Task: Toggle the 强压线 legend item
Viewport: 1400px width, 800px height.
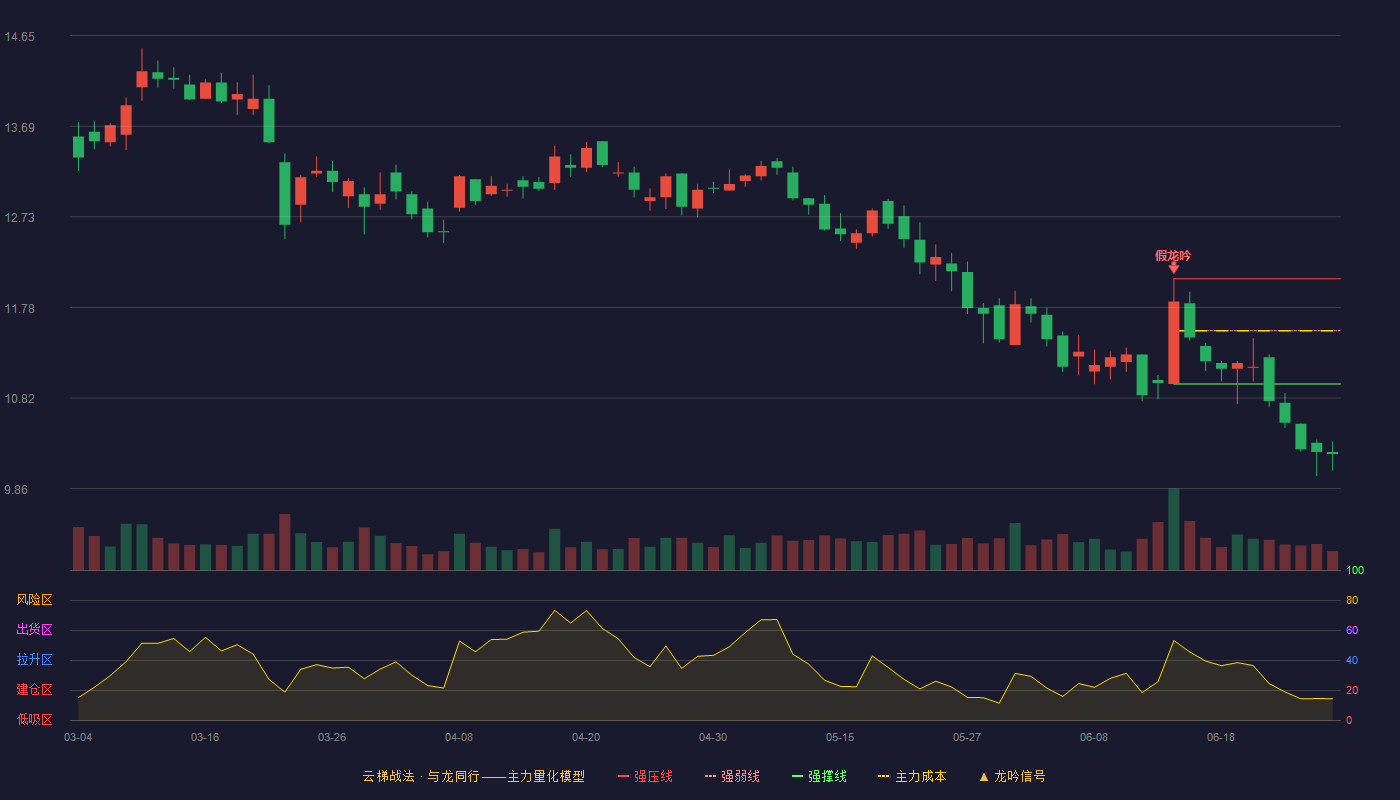Action: [645, 776]
